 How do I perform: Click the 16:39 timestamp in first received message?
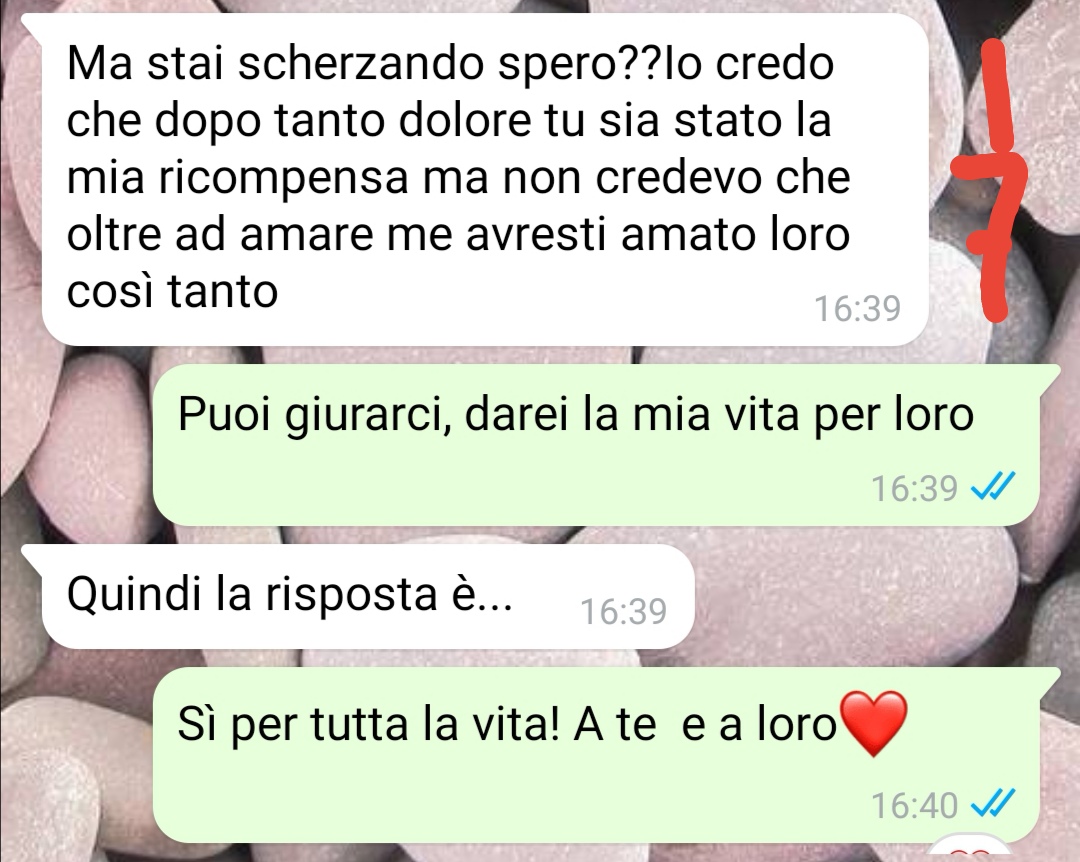coord(858,308)
